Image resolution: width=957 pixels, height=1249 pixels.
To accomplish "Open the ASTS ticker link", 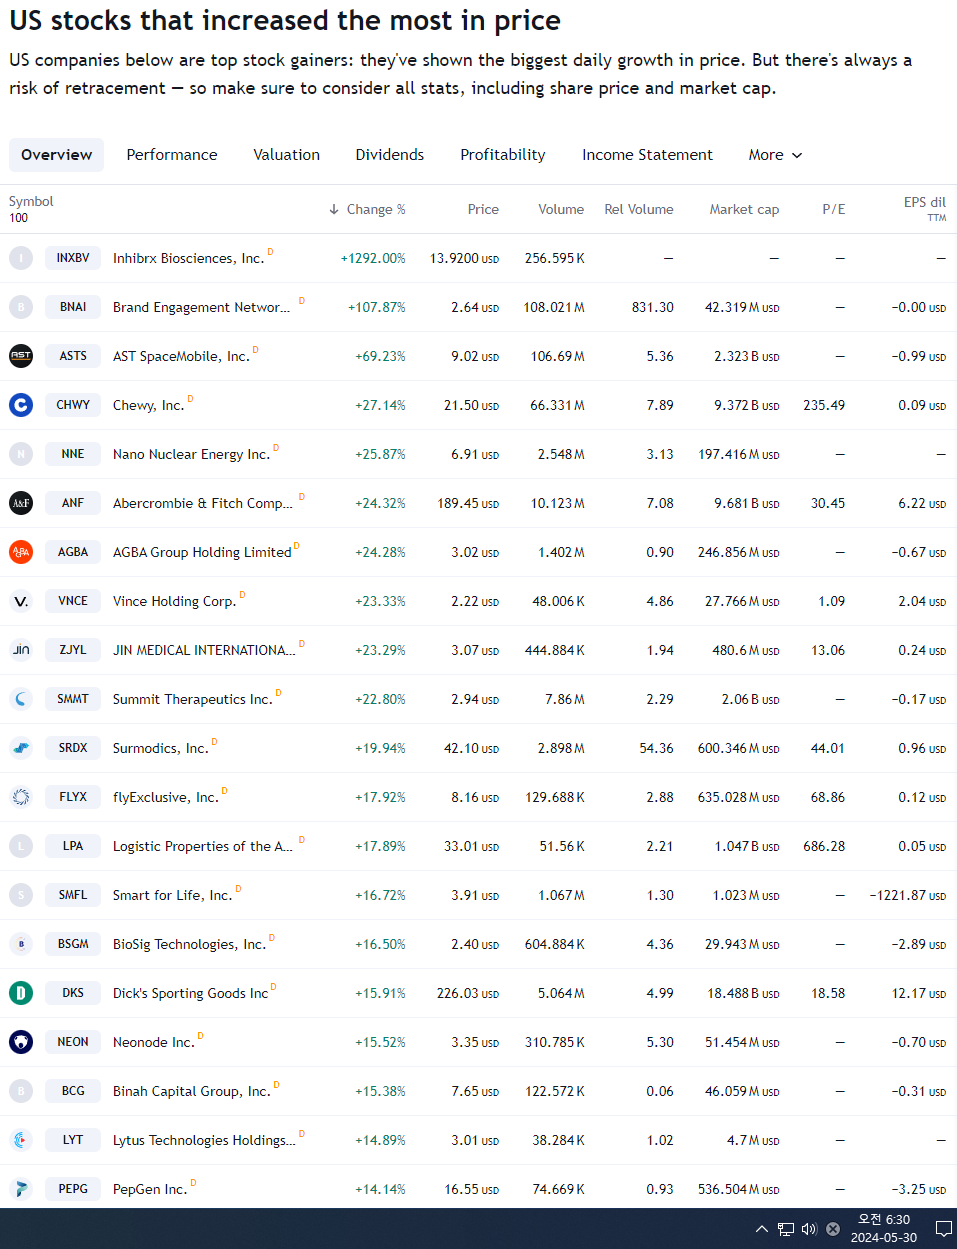I will (73, 356).
